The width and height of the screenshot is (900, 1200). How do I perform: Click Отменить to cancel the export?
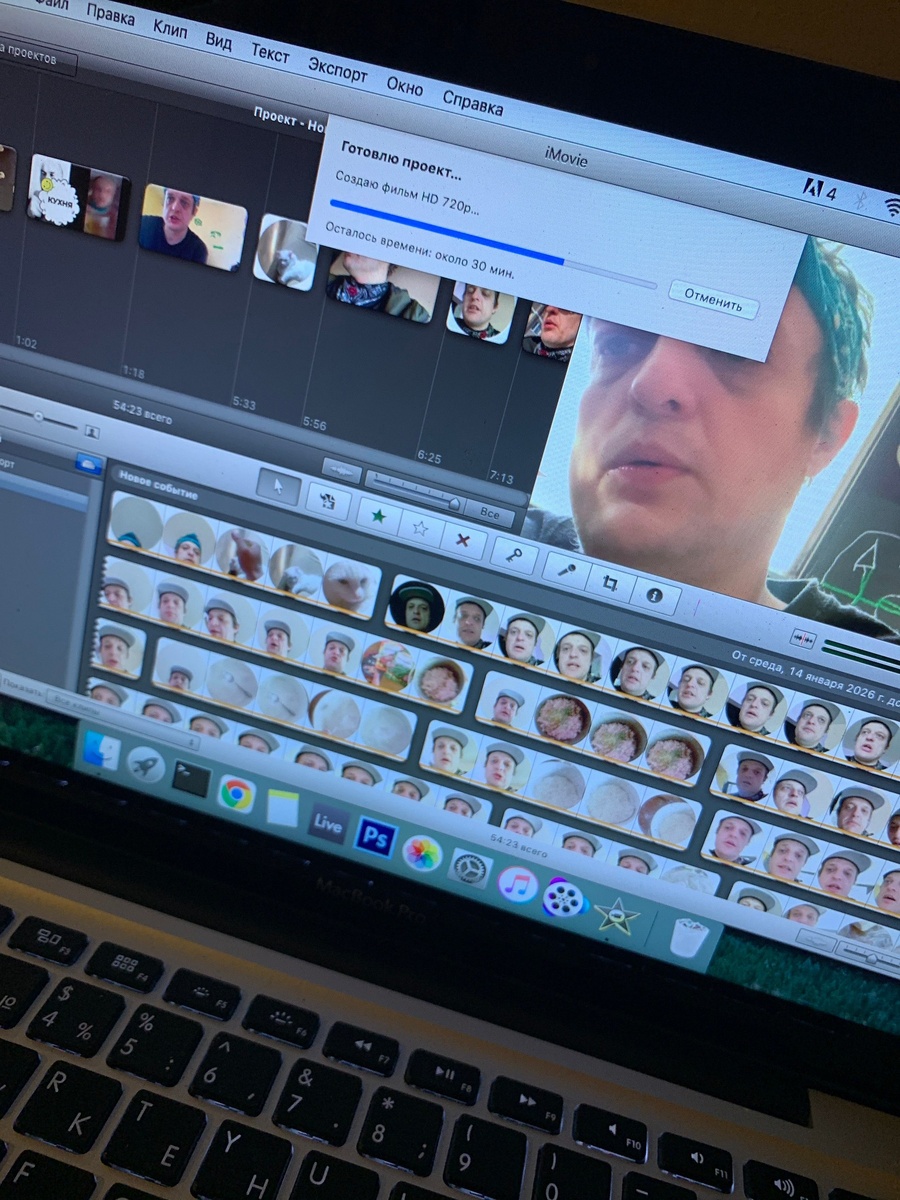713,299
